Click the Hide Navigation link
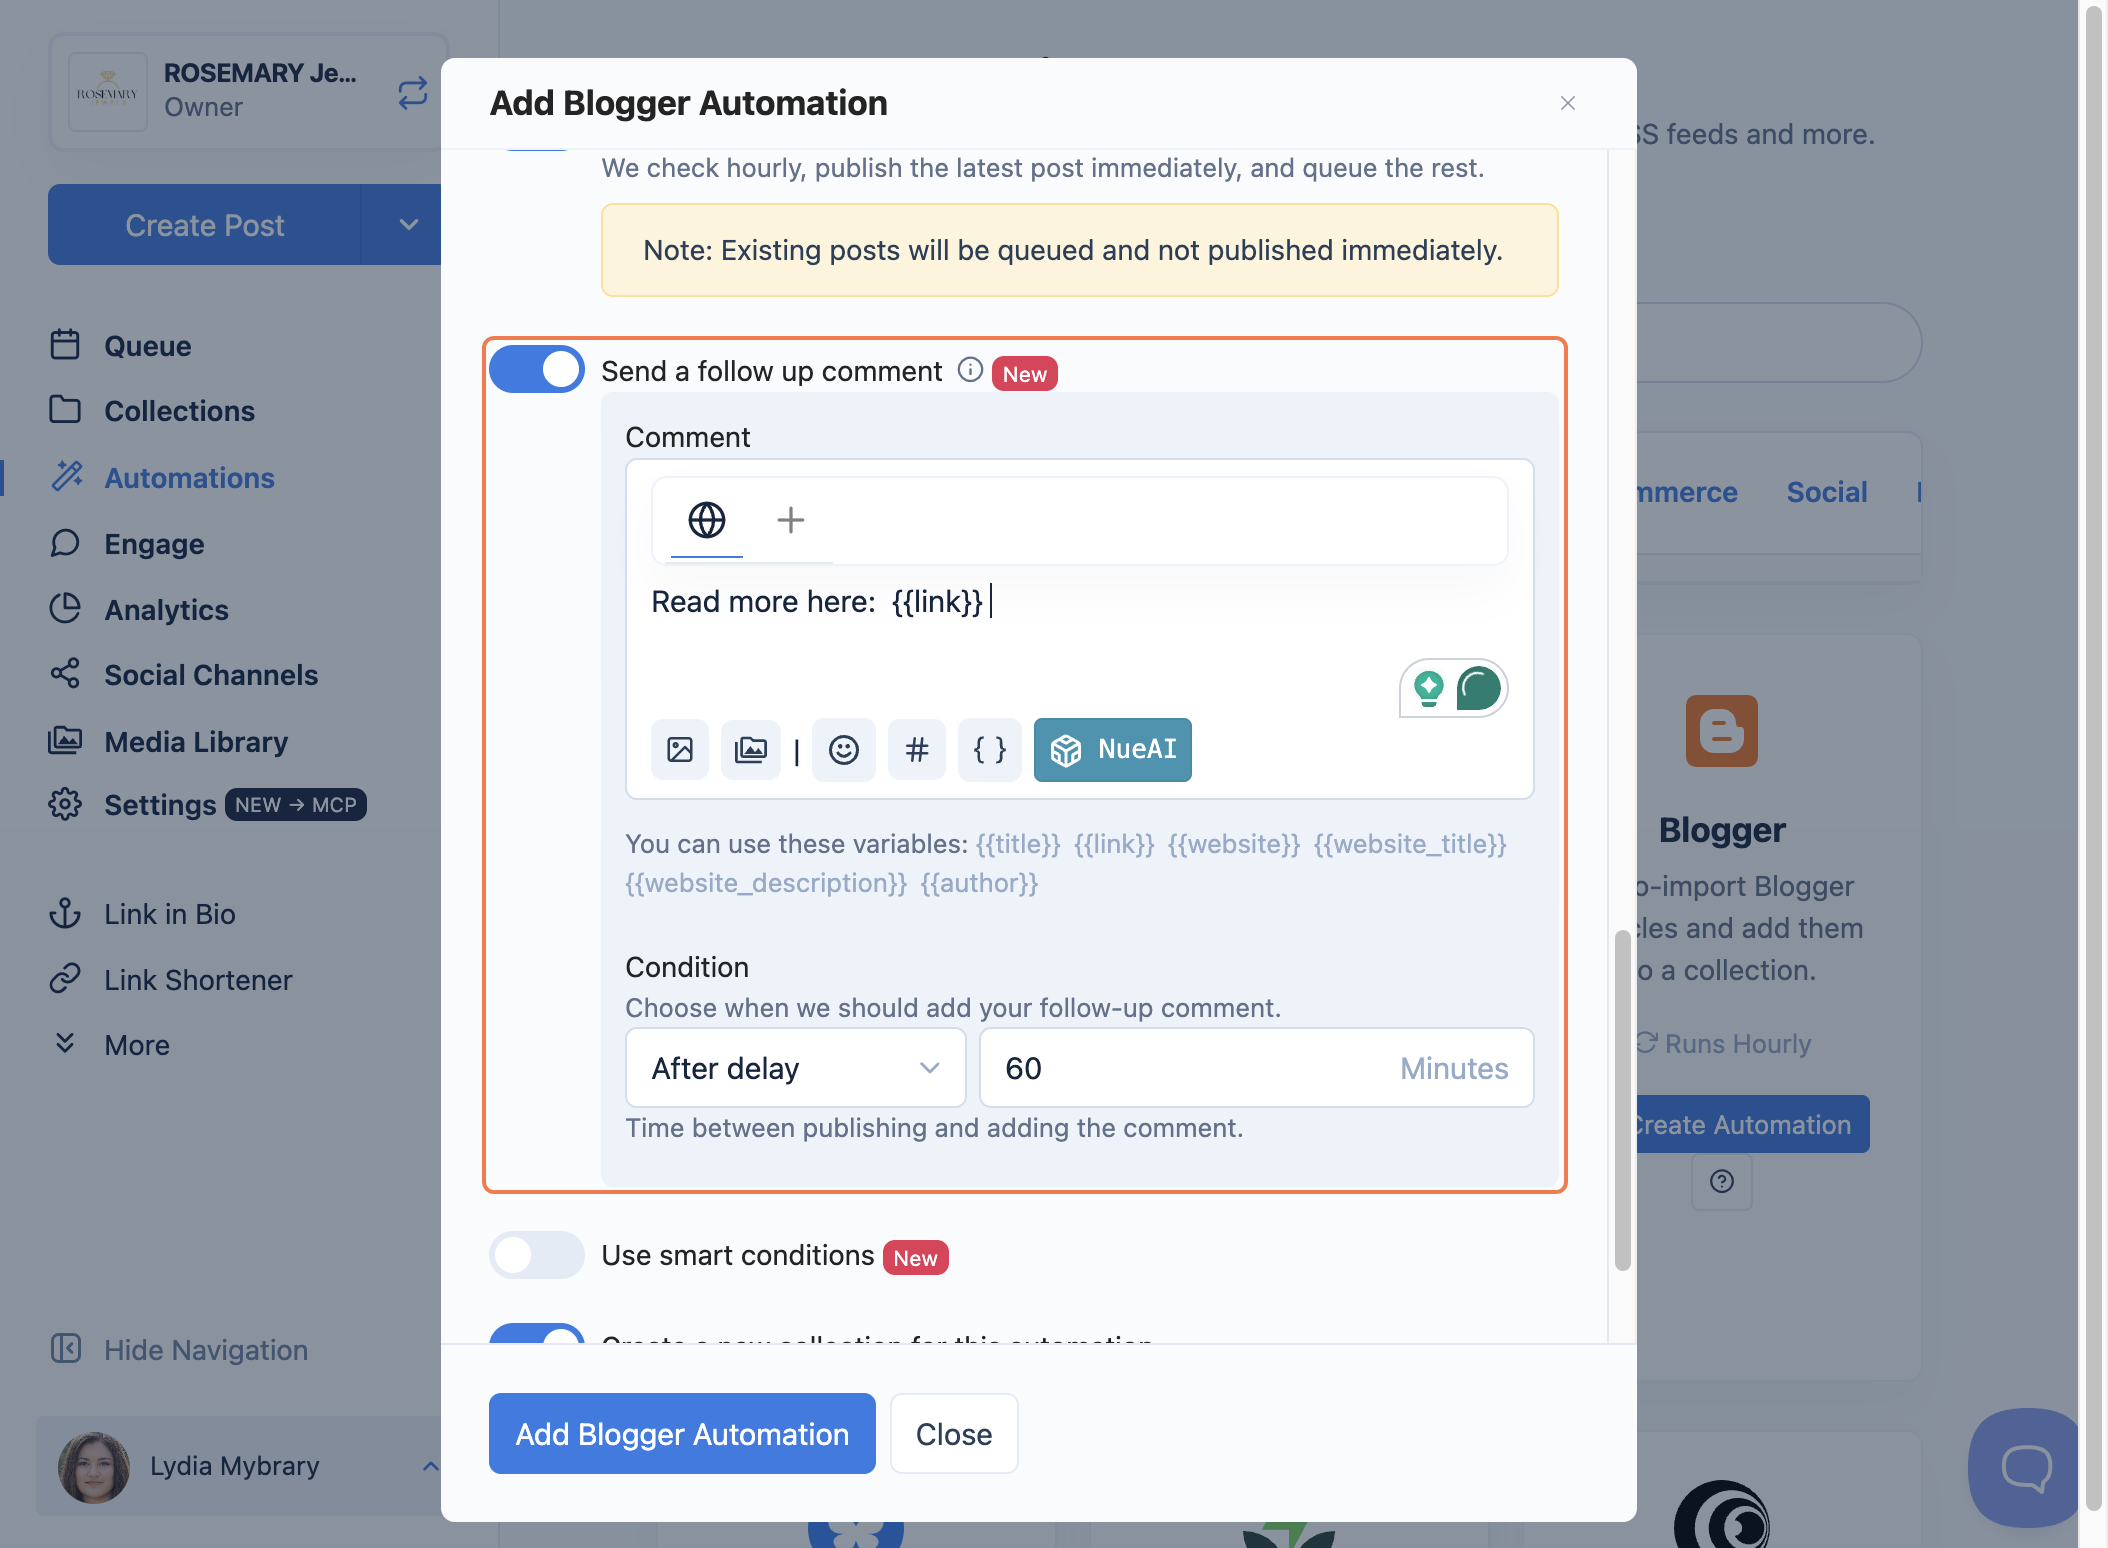This screenshot has width=2108, height=1548. pyautogui.click(x=206, y=1349)
